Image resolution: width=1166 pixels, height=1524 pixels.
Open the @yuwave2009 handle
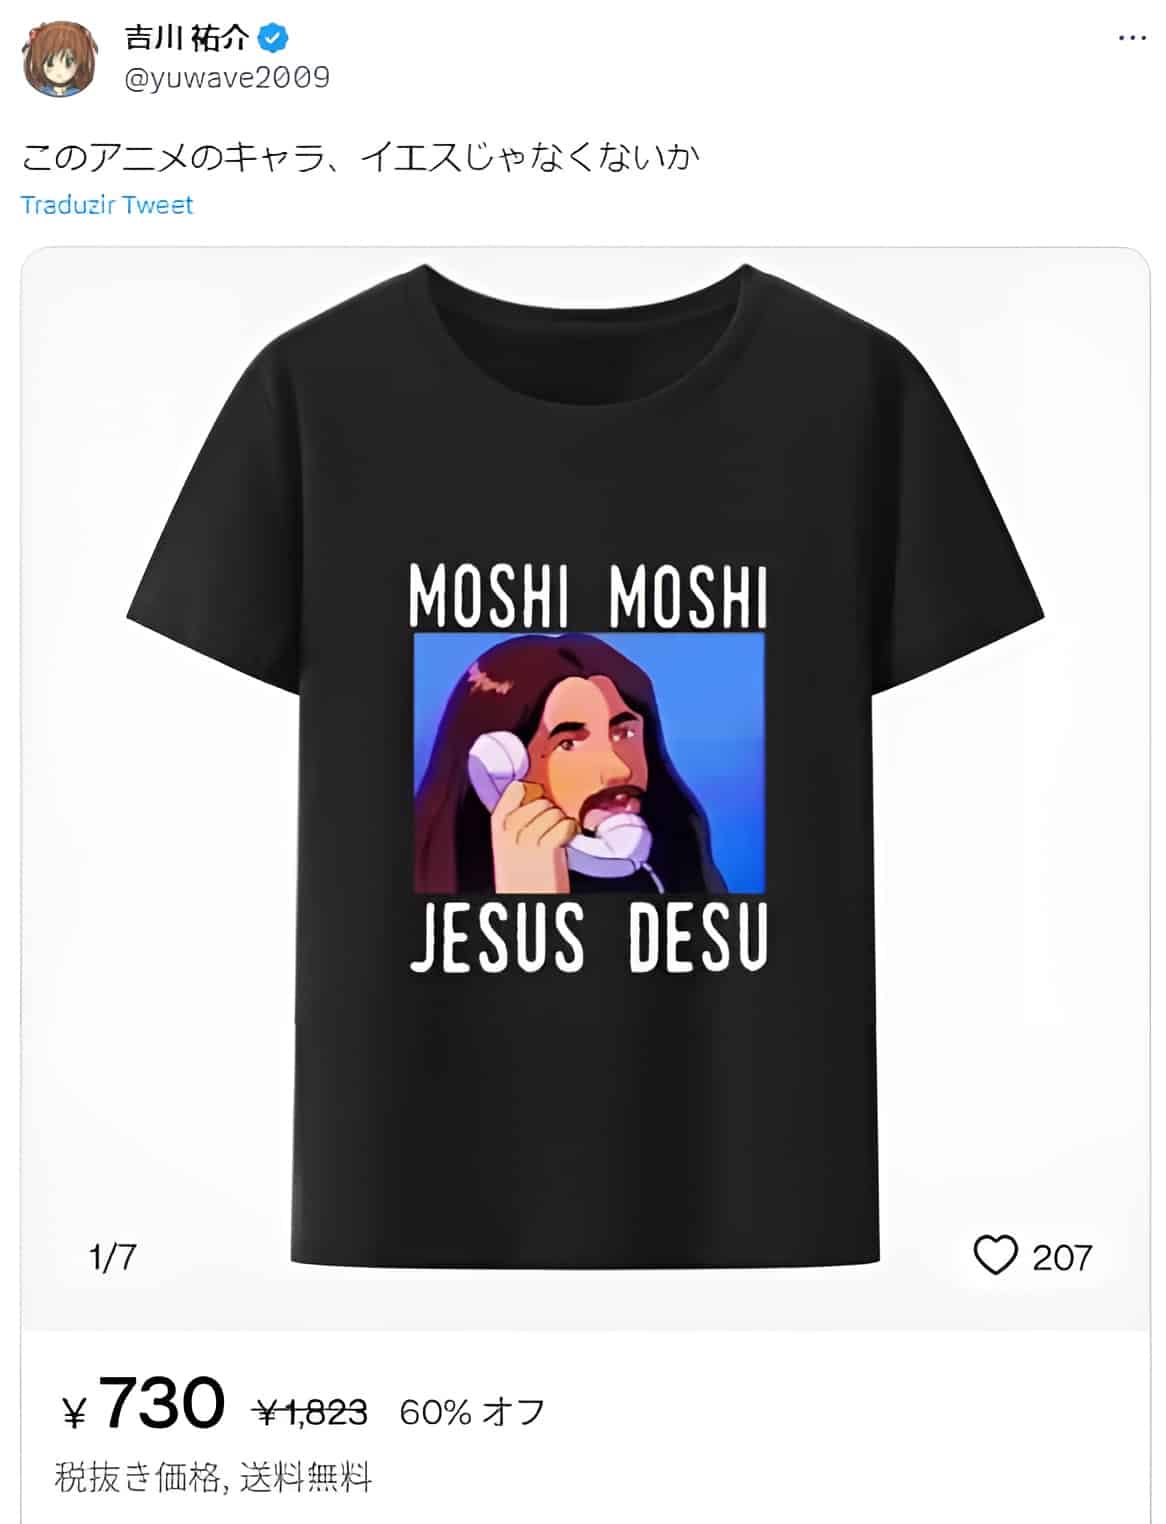point(227,77)
